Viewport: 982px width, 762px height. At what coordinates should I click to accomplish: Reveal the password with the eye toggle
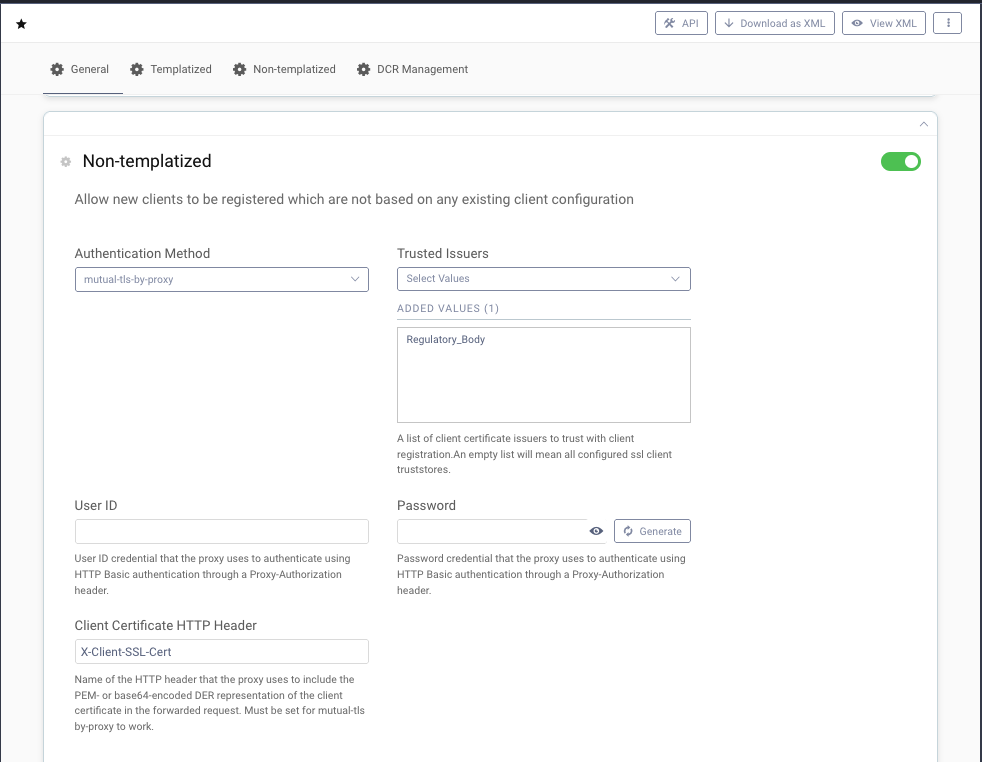coord(596,531)
